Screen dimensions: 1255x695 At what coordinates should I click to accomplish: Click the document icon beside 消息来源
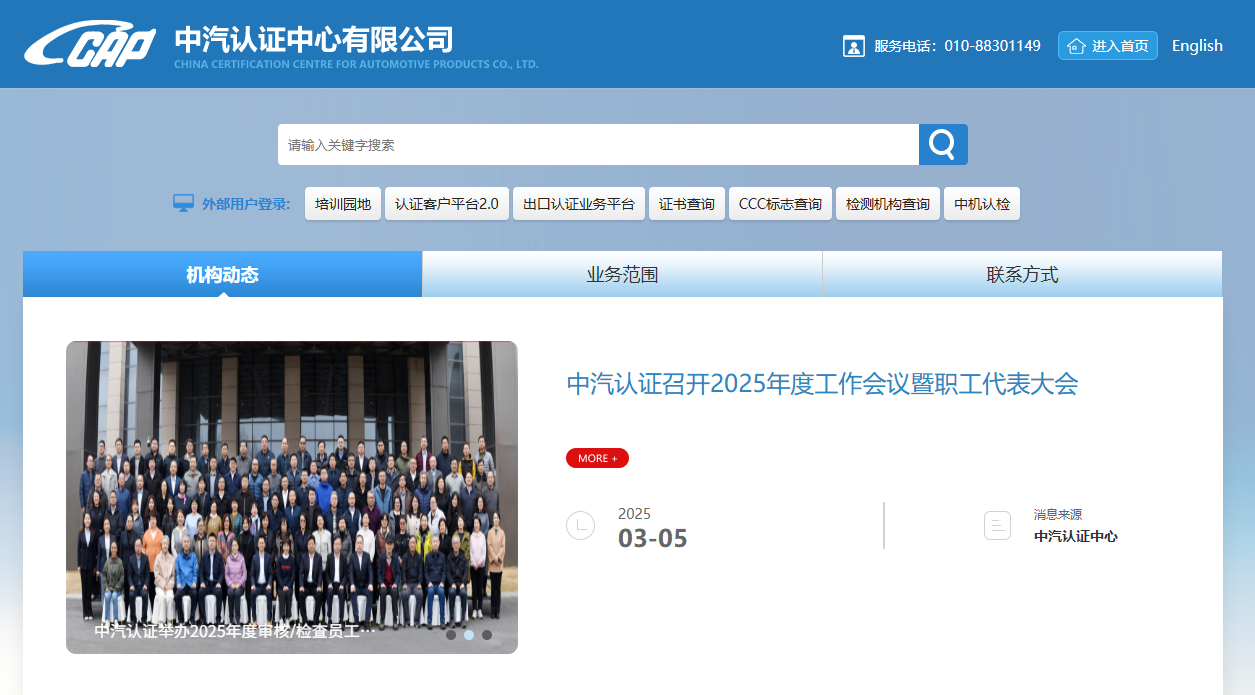click(997, 525)
